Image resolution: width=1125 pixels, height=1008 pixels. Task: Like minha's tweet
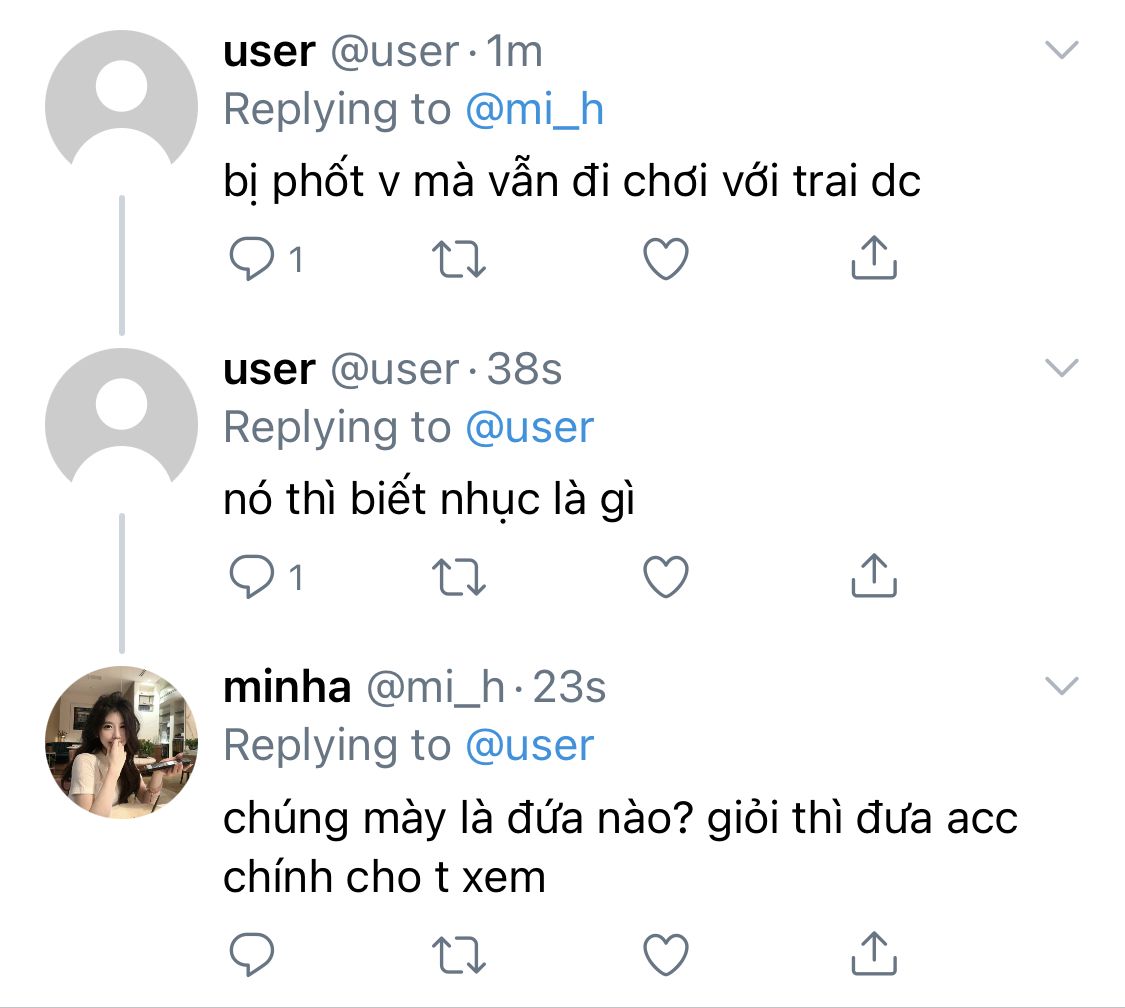pyautogui.click(x=665, y=954)
